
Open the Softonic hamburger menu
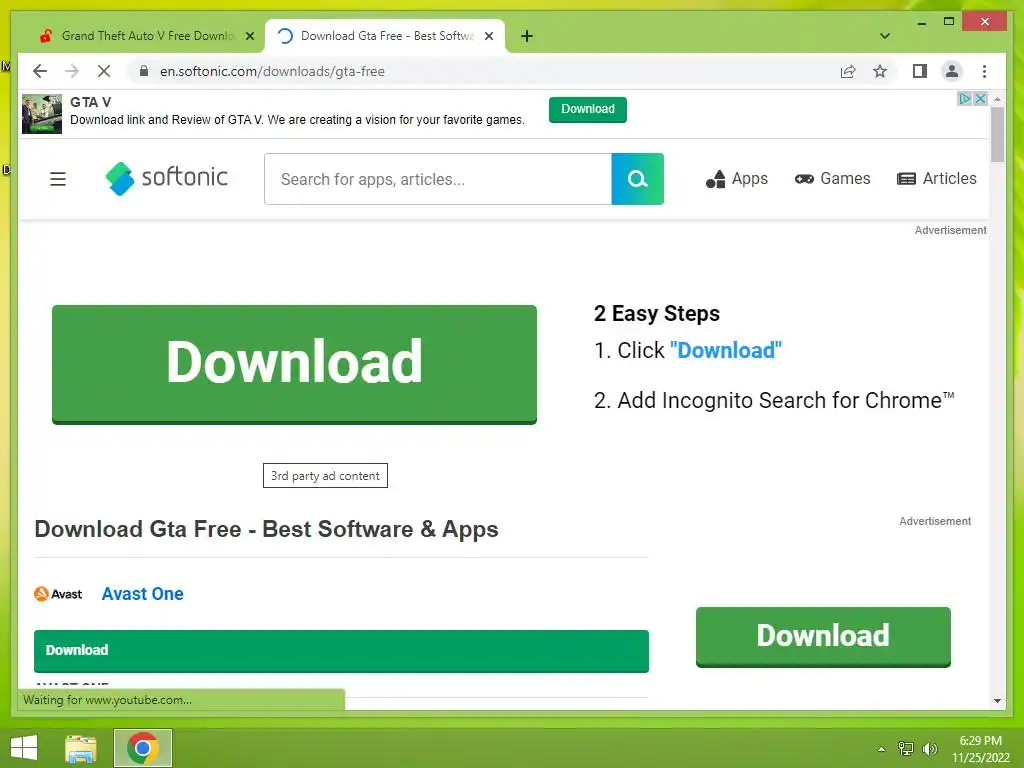coord(58,179)
